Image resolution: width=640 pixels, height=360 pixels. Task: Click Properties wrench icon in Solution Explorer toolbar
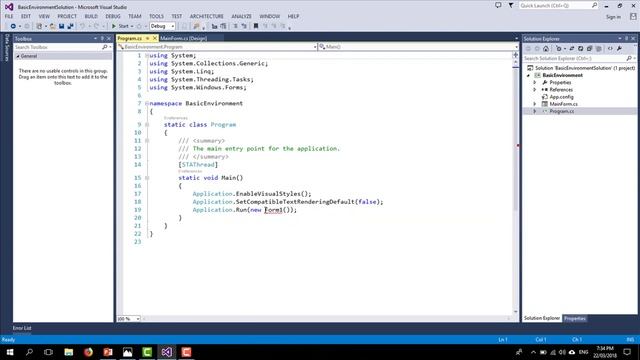(620, 49)
